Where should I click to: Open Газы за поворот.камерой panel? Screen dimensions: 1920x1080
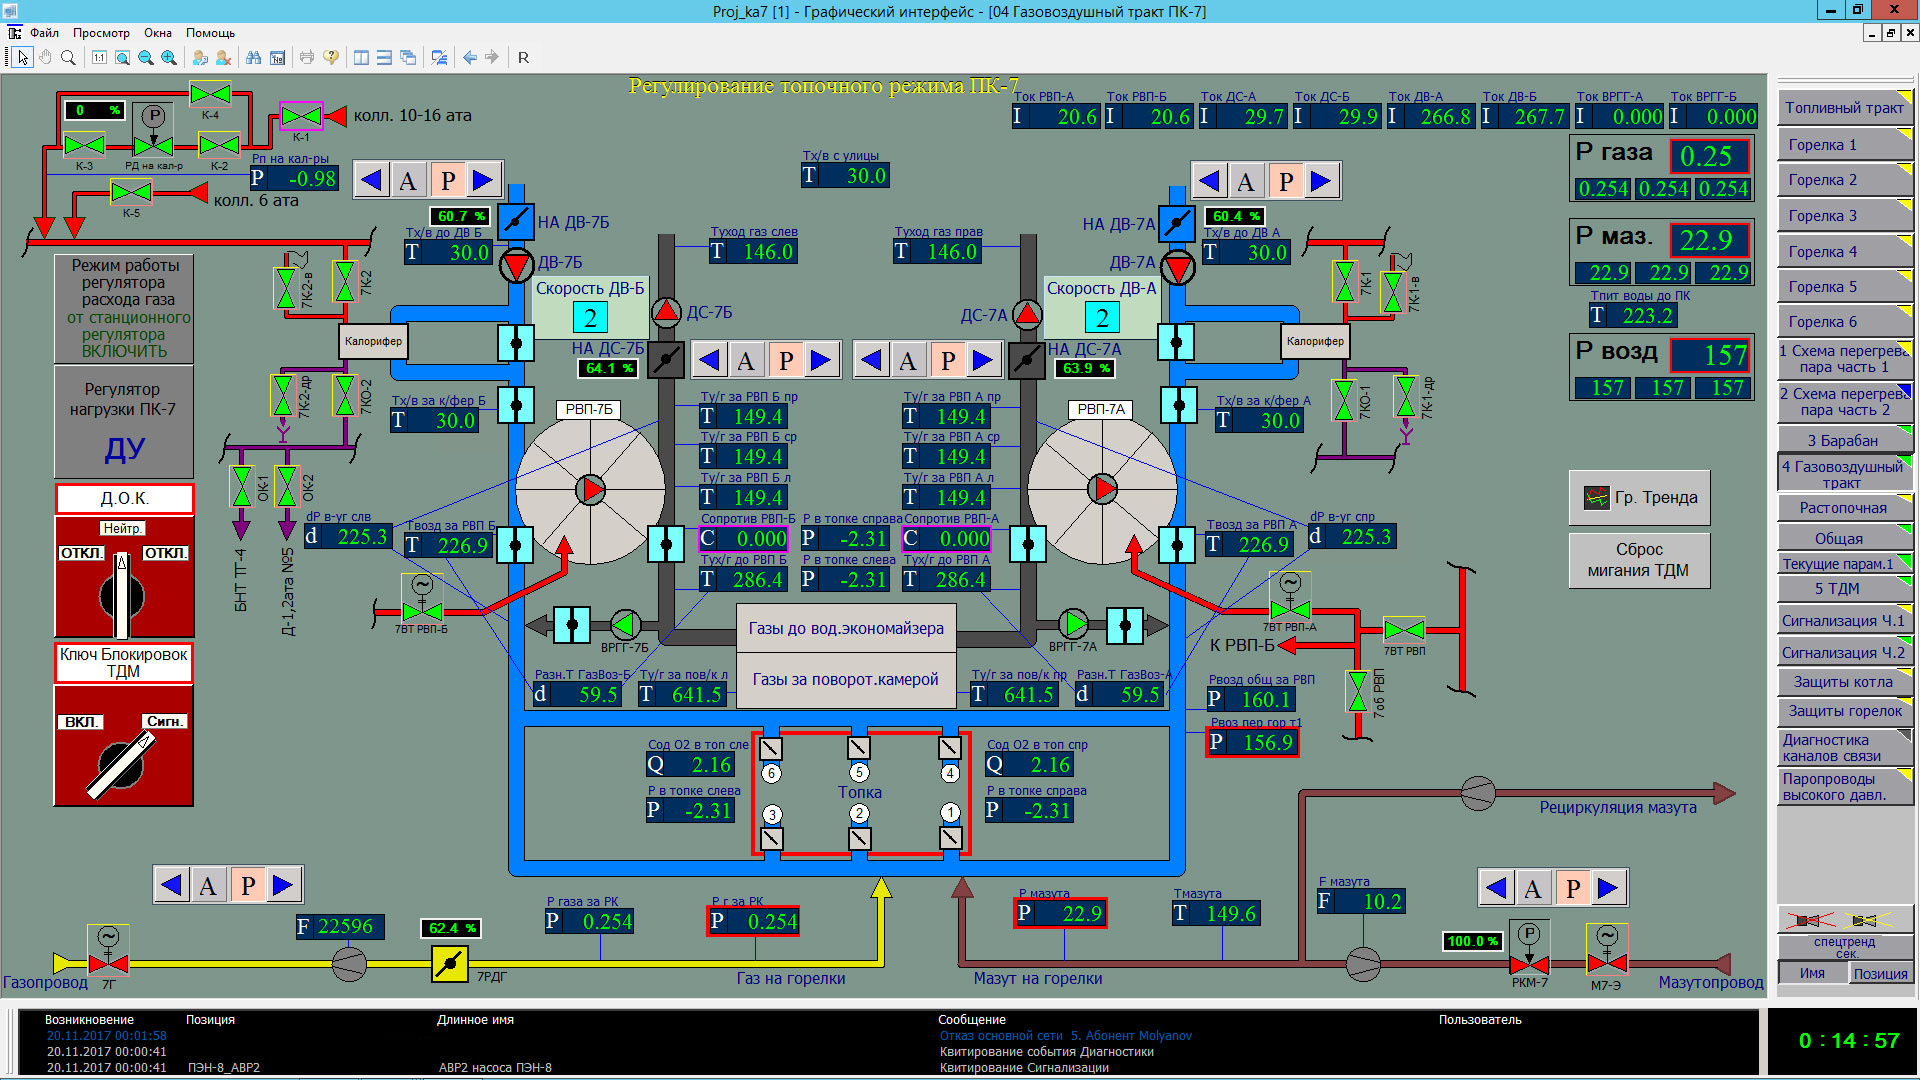(846, 680)
